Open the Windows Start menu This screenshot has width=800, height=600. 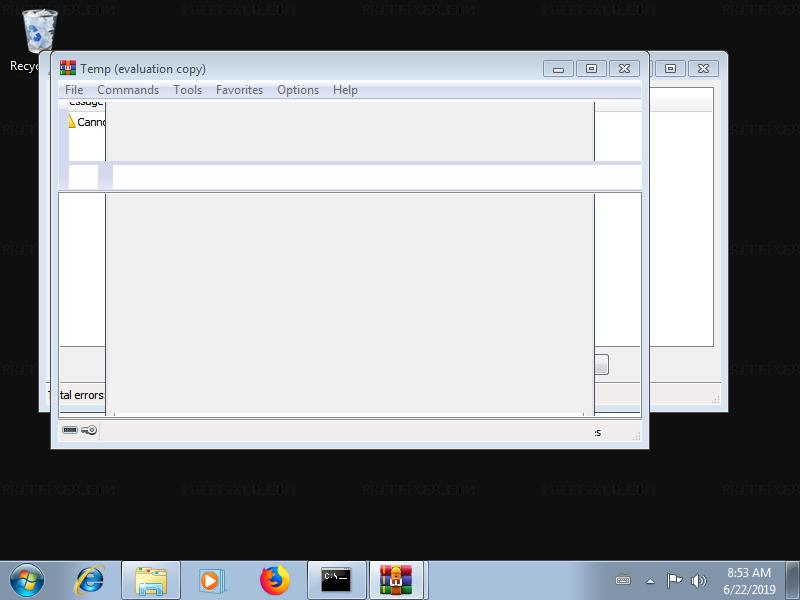(27, 580)
